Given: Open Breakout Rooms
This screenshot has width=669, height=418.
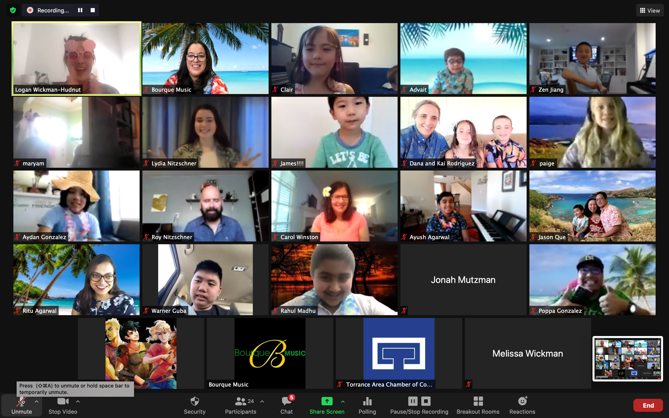Looking at the screenshot, I should tap(477, 403).
